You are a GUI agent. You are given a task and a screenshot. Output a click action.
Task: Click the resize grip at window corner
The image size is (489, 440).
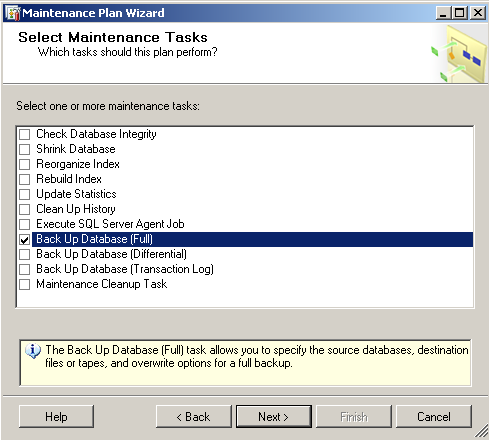(481, 432)
